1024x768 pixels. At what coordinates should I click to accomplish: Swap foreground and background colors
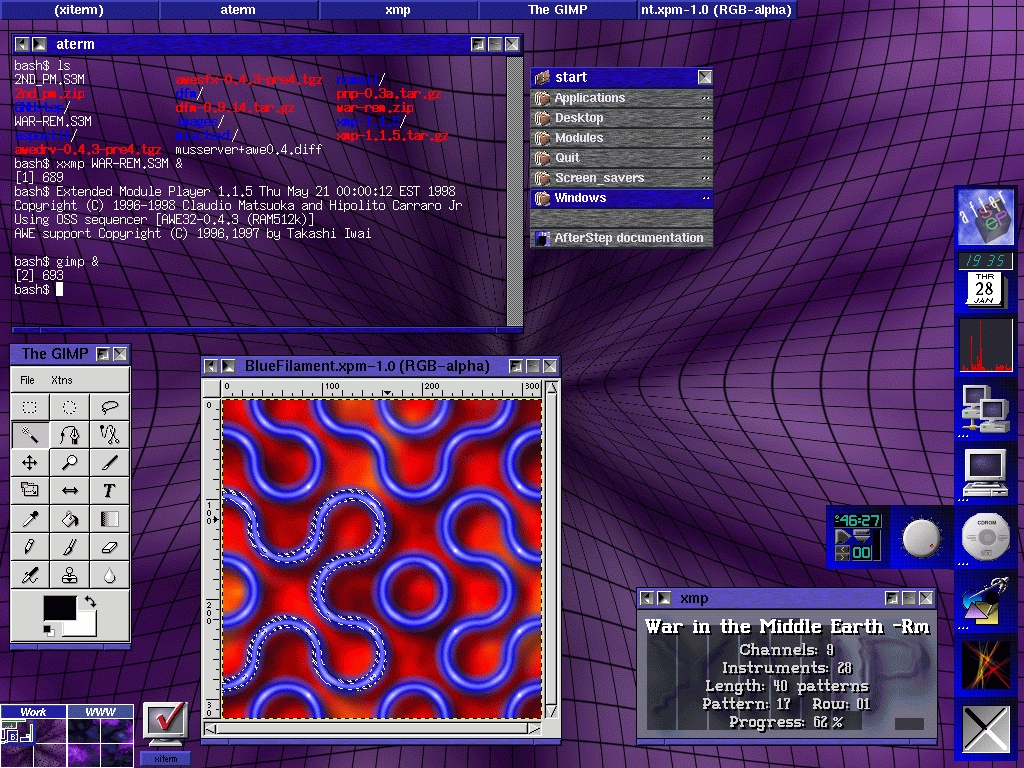(x=90, y=602)
